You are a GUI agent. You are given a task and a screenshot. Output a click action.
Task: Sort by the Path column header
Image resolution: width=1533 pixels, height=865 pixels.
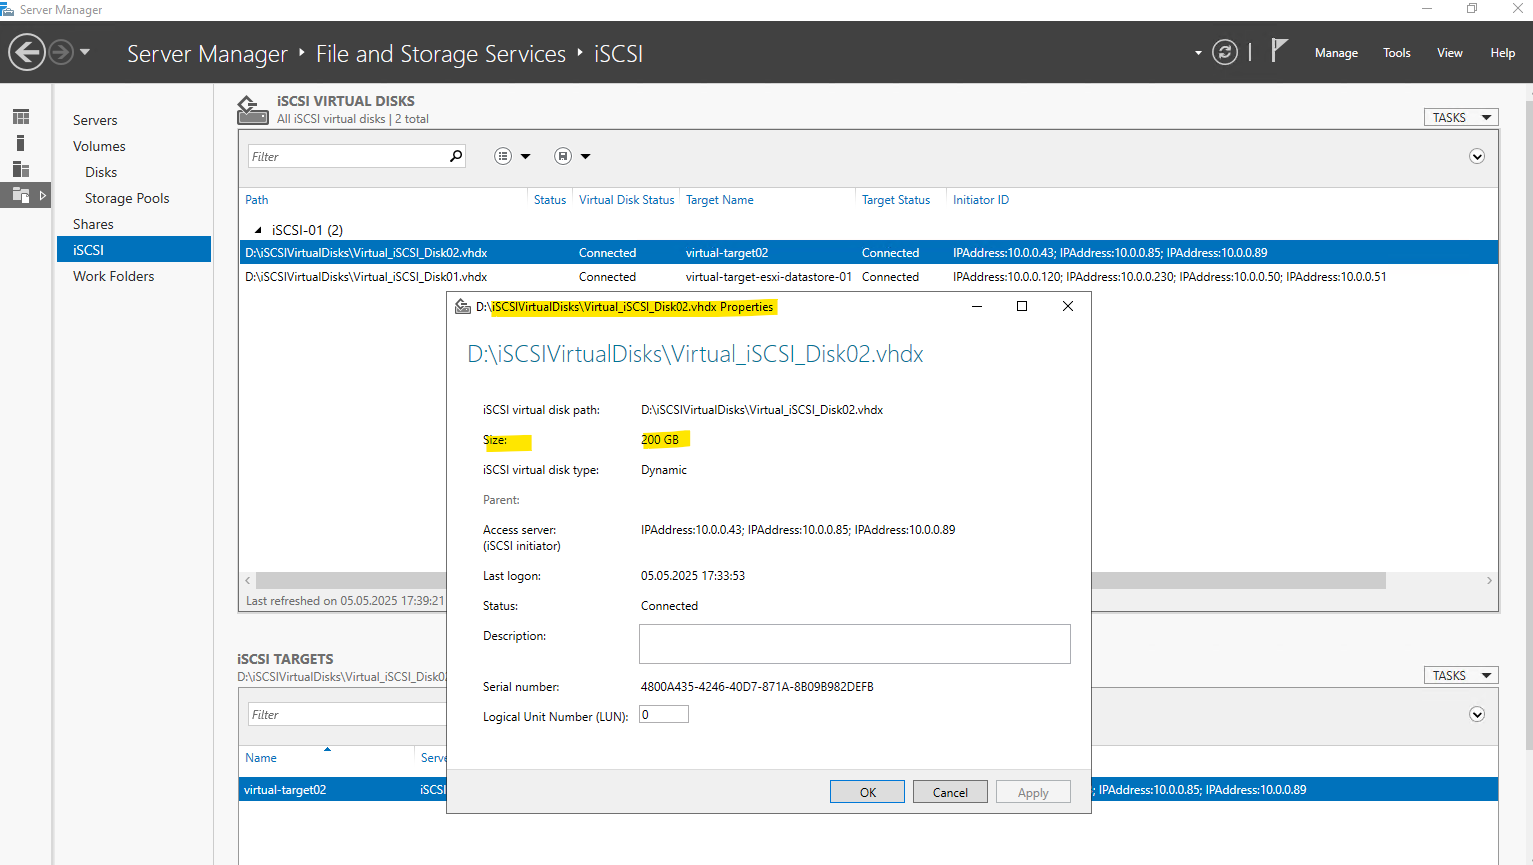click(x=257, y=200)
